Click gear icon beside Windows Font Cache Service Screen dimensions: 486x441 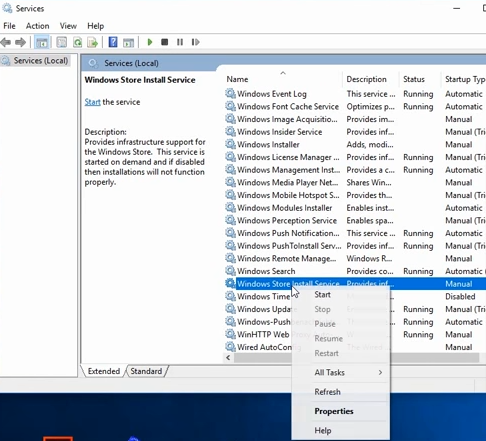coord(230,106)
